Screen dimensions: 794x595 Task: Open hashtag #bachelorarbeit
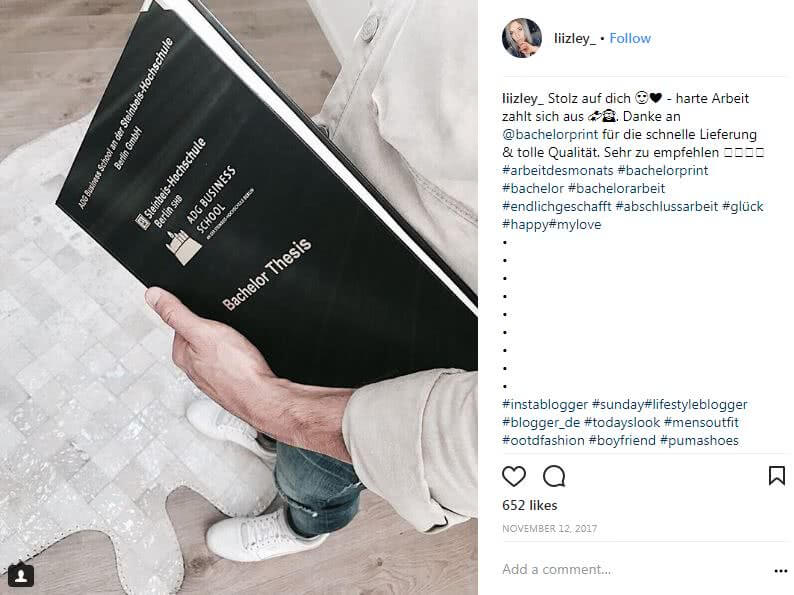coord(616,188)
